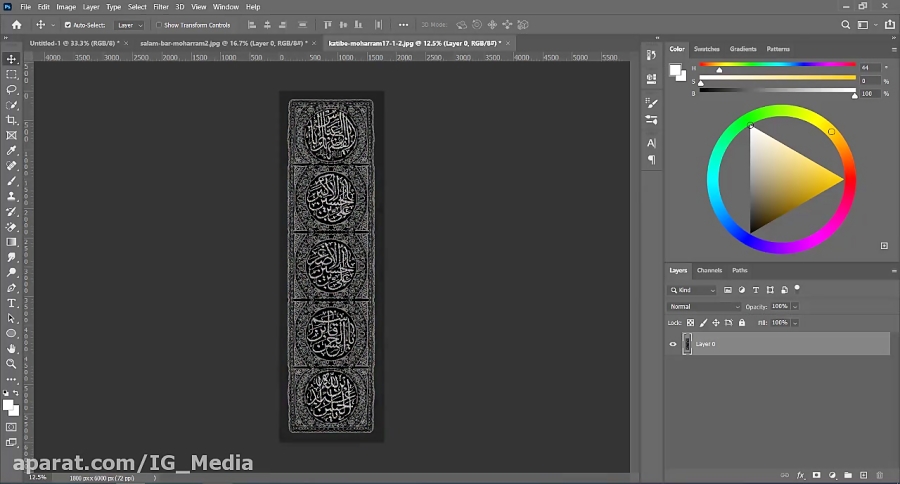Delete layer with trash icon

(x=879, y=475)
